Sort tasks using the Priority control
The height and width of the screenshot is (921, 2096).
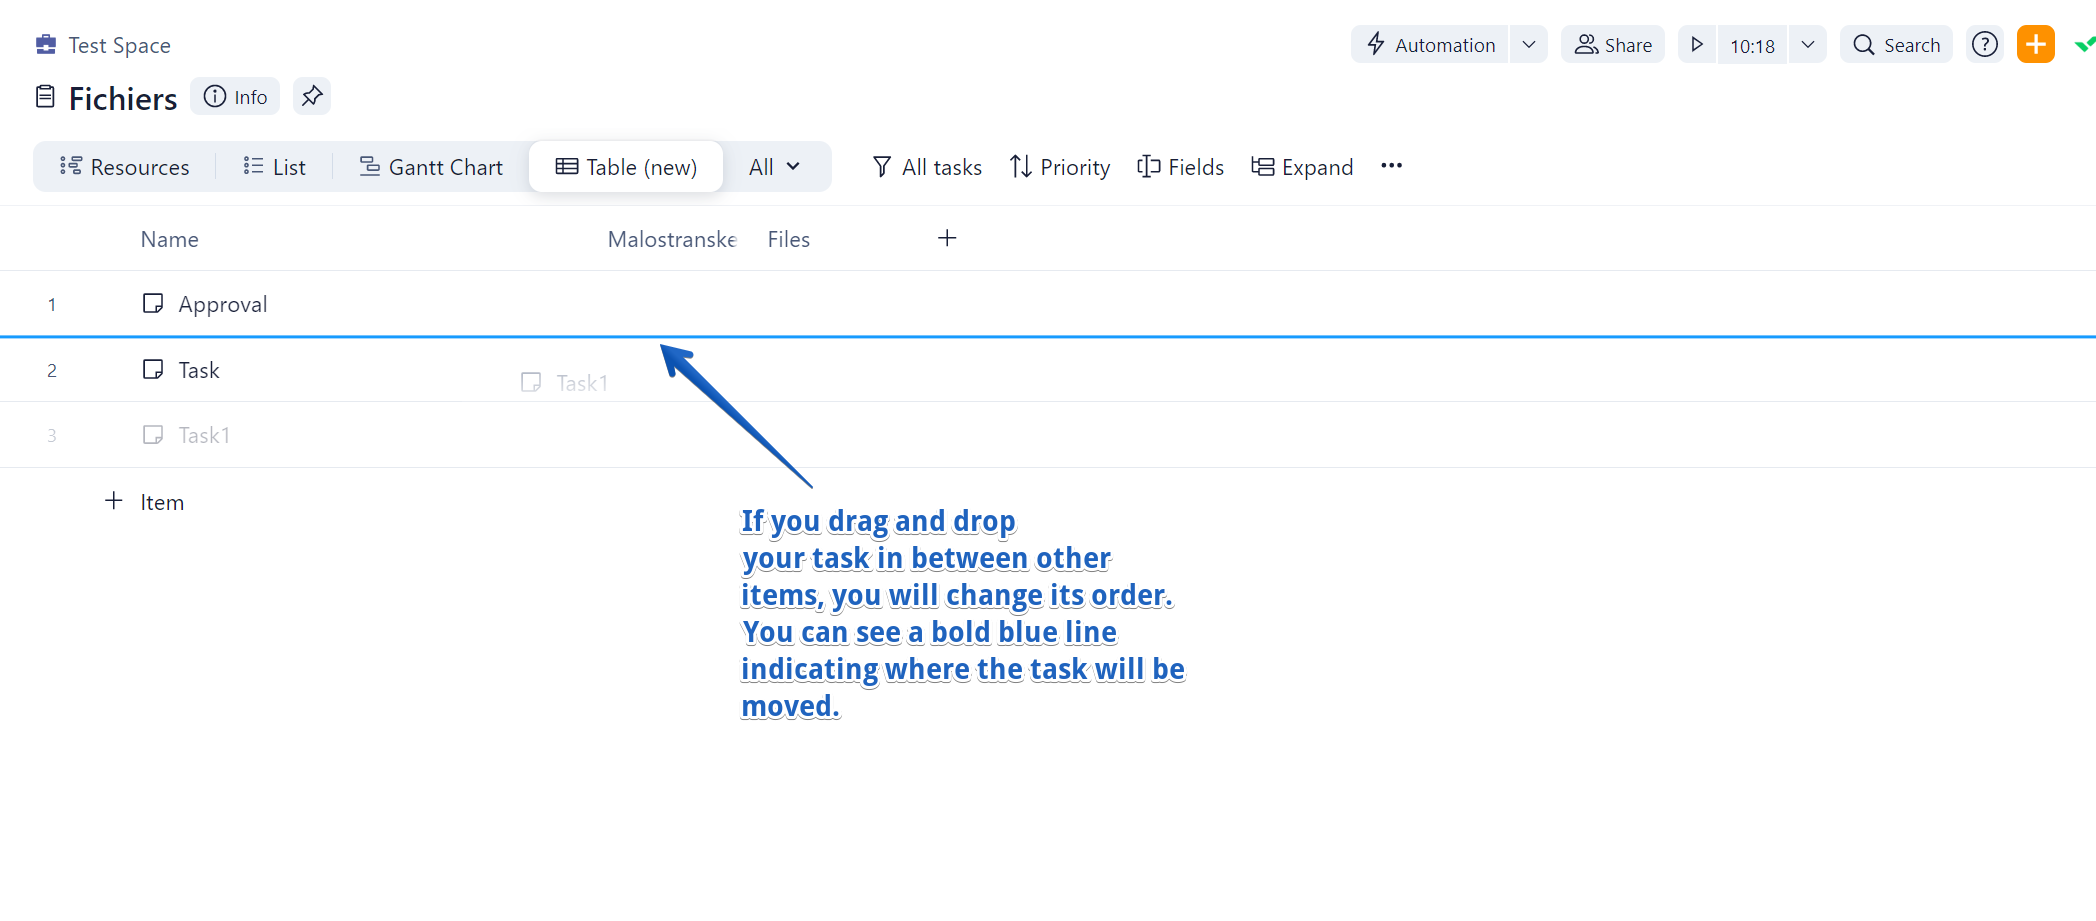[1060, 167]
